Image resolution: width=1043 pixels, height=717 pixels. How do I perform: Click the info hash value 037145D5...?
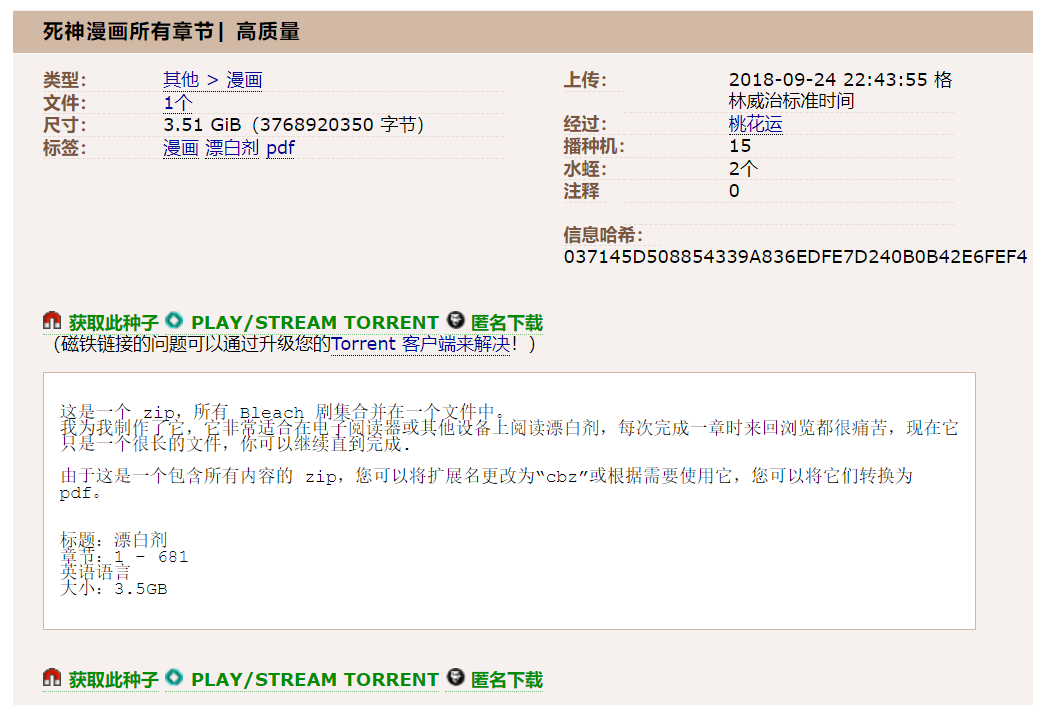(x=795, y=257)
